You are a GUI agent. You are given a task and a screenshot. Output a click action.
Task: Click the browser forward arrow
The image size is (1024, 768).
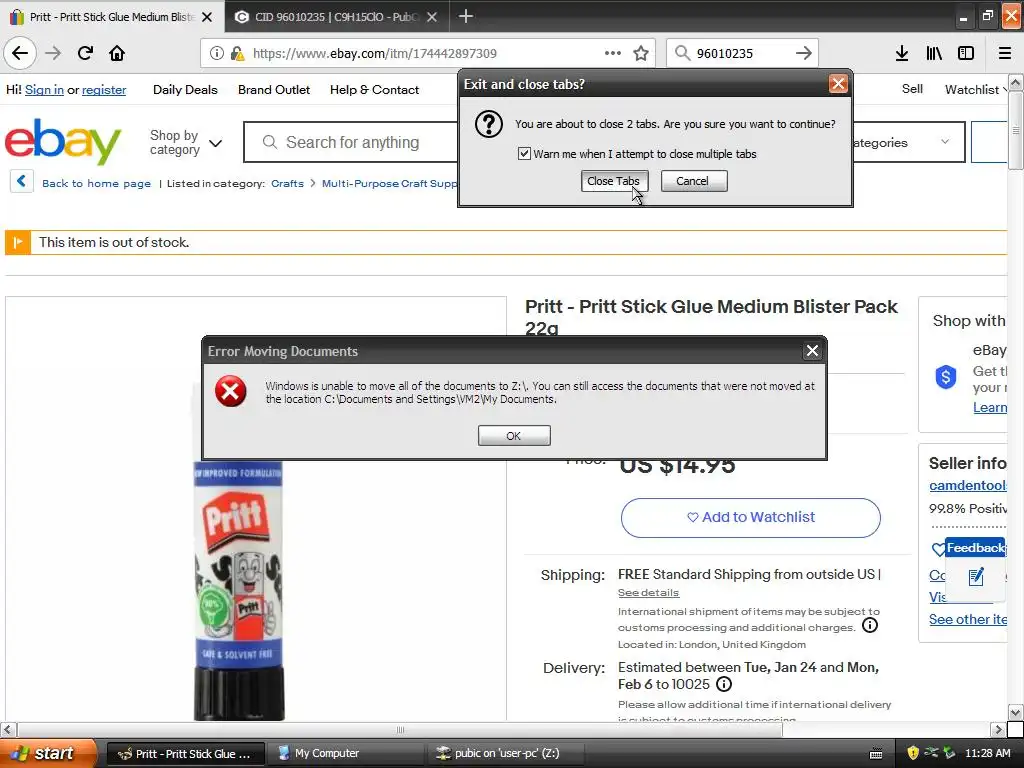tap(53, 53)
